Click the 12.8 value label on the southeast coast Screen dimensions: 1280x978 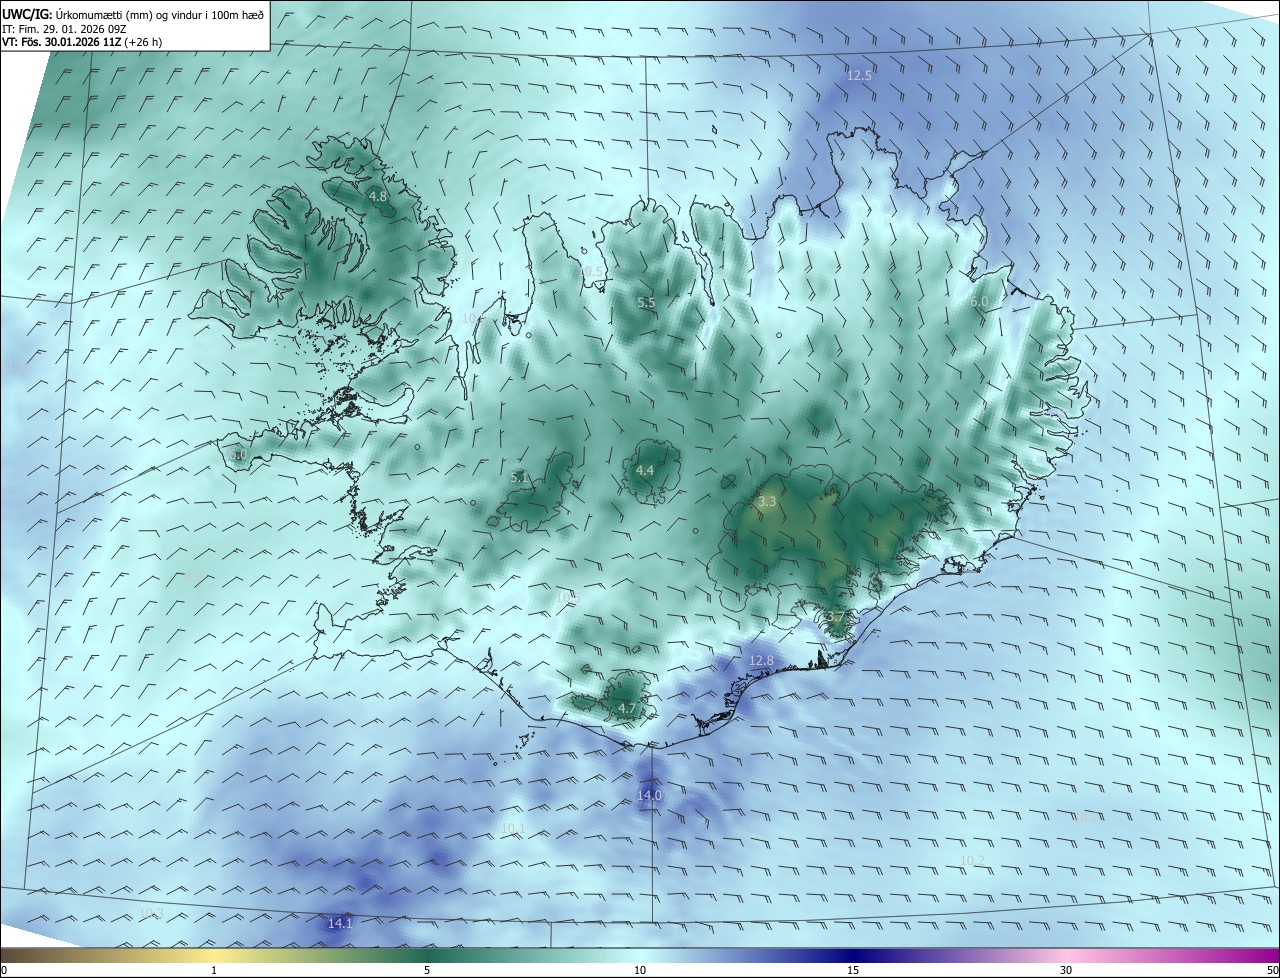pyautogui.click(x=761, y=661)
